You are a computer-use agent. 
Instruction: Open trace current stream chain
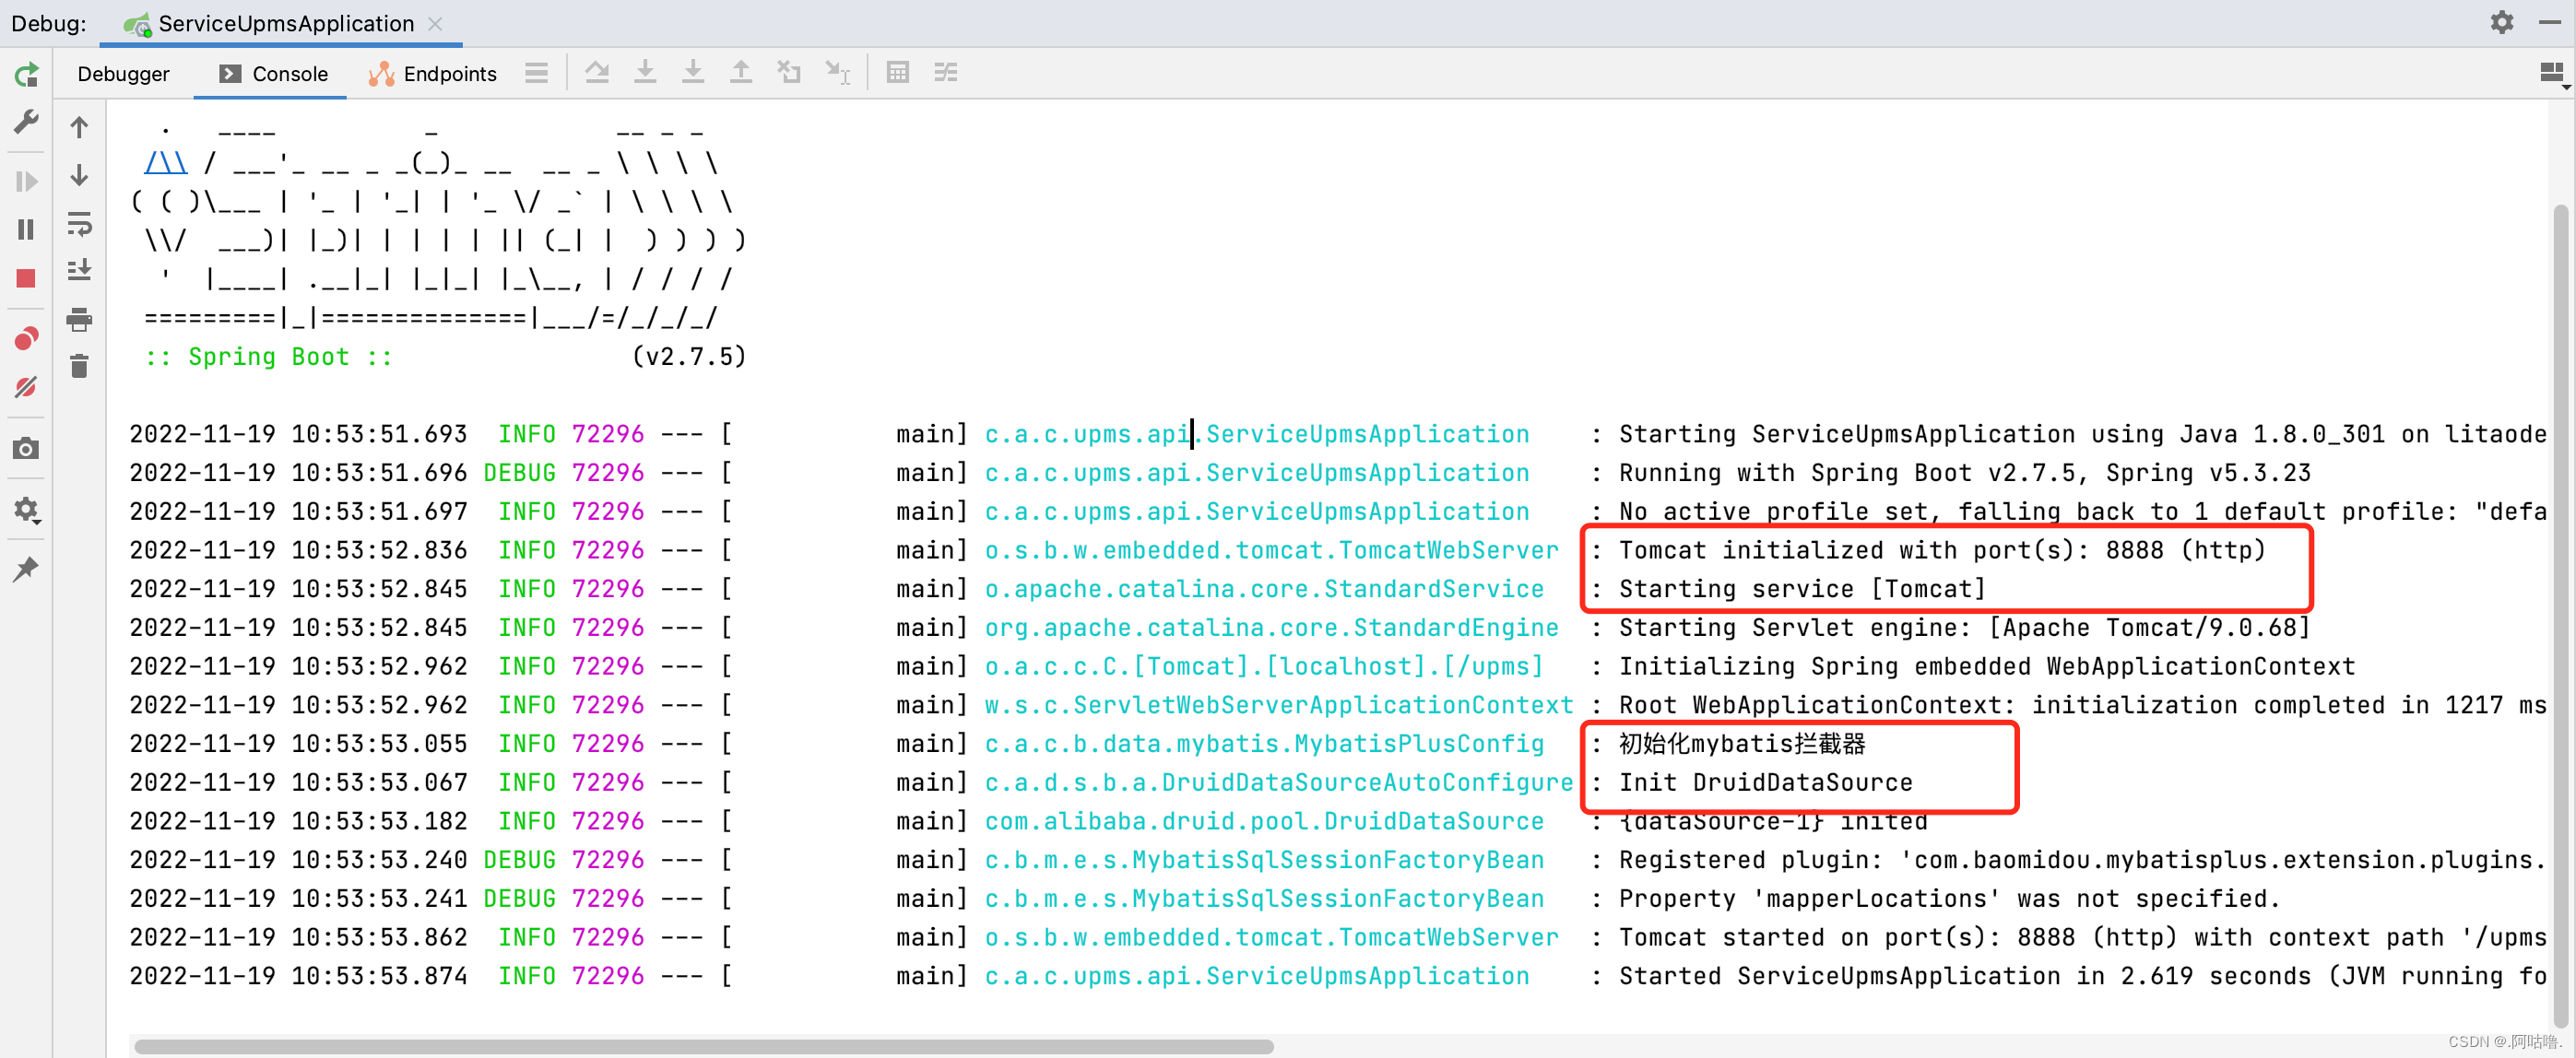point(946,72)
